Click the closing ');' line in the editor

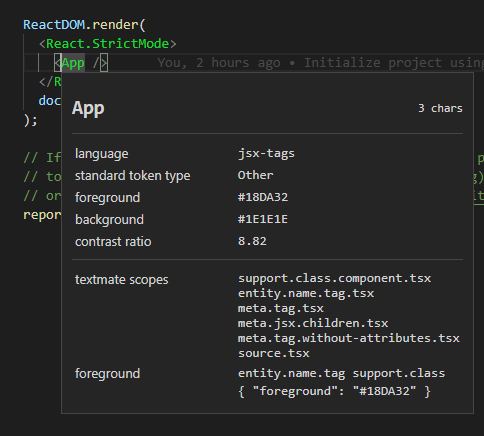30,120
